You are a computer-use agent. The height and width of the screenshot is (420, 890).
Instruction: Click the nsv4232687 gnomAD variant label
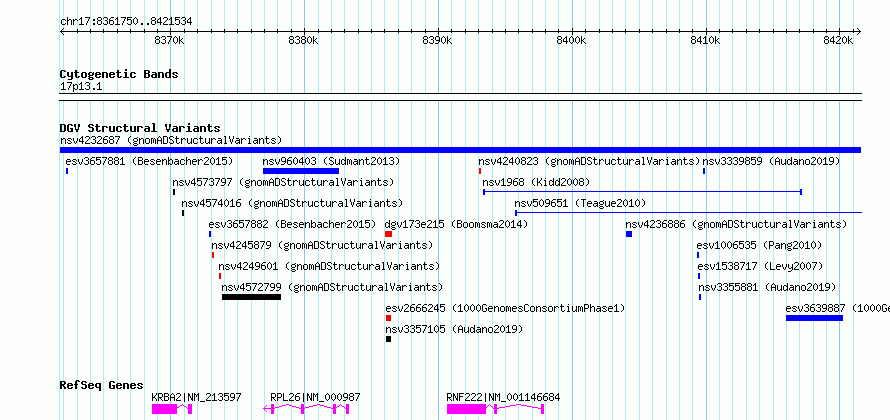(x=171, y=140)
